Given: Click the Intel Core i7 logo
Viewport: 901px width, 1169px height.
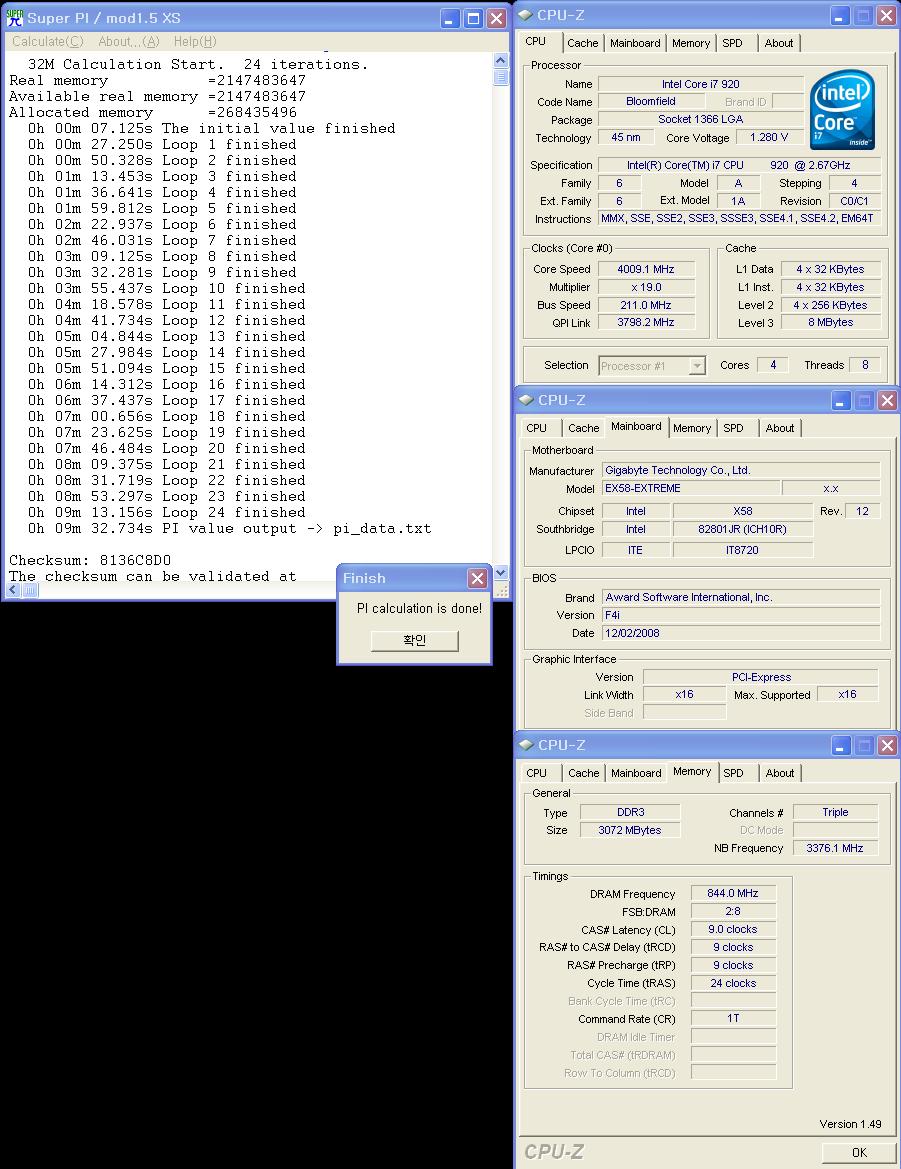Looking at the screenshot, I should [x=843, y=110].
